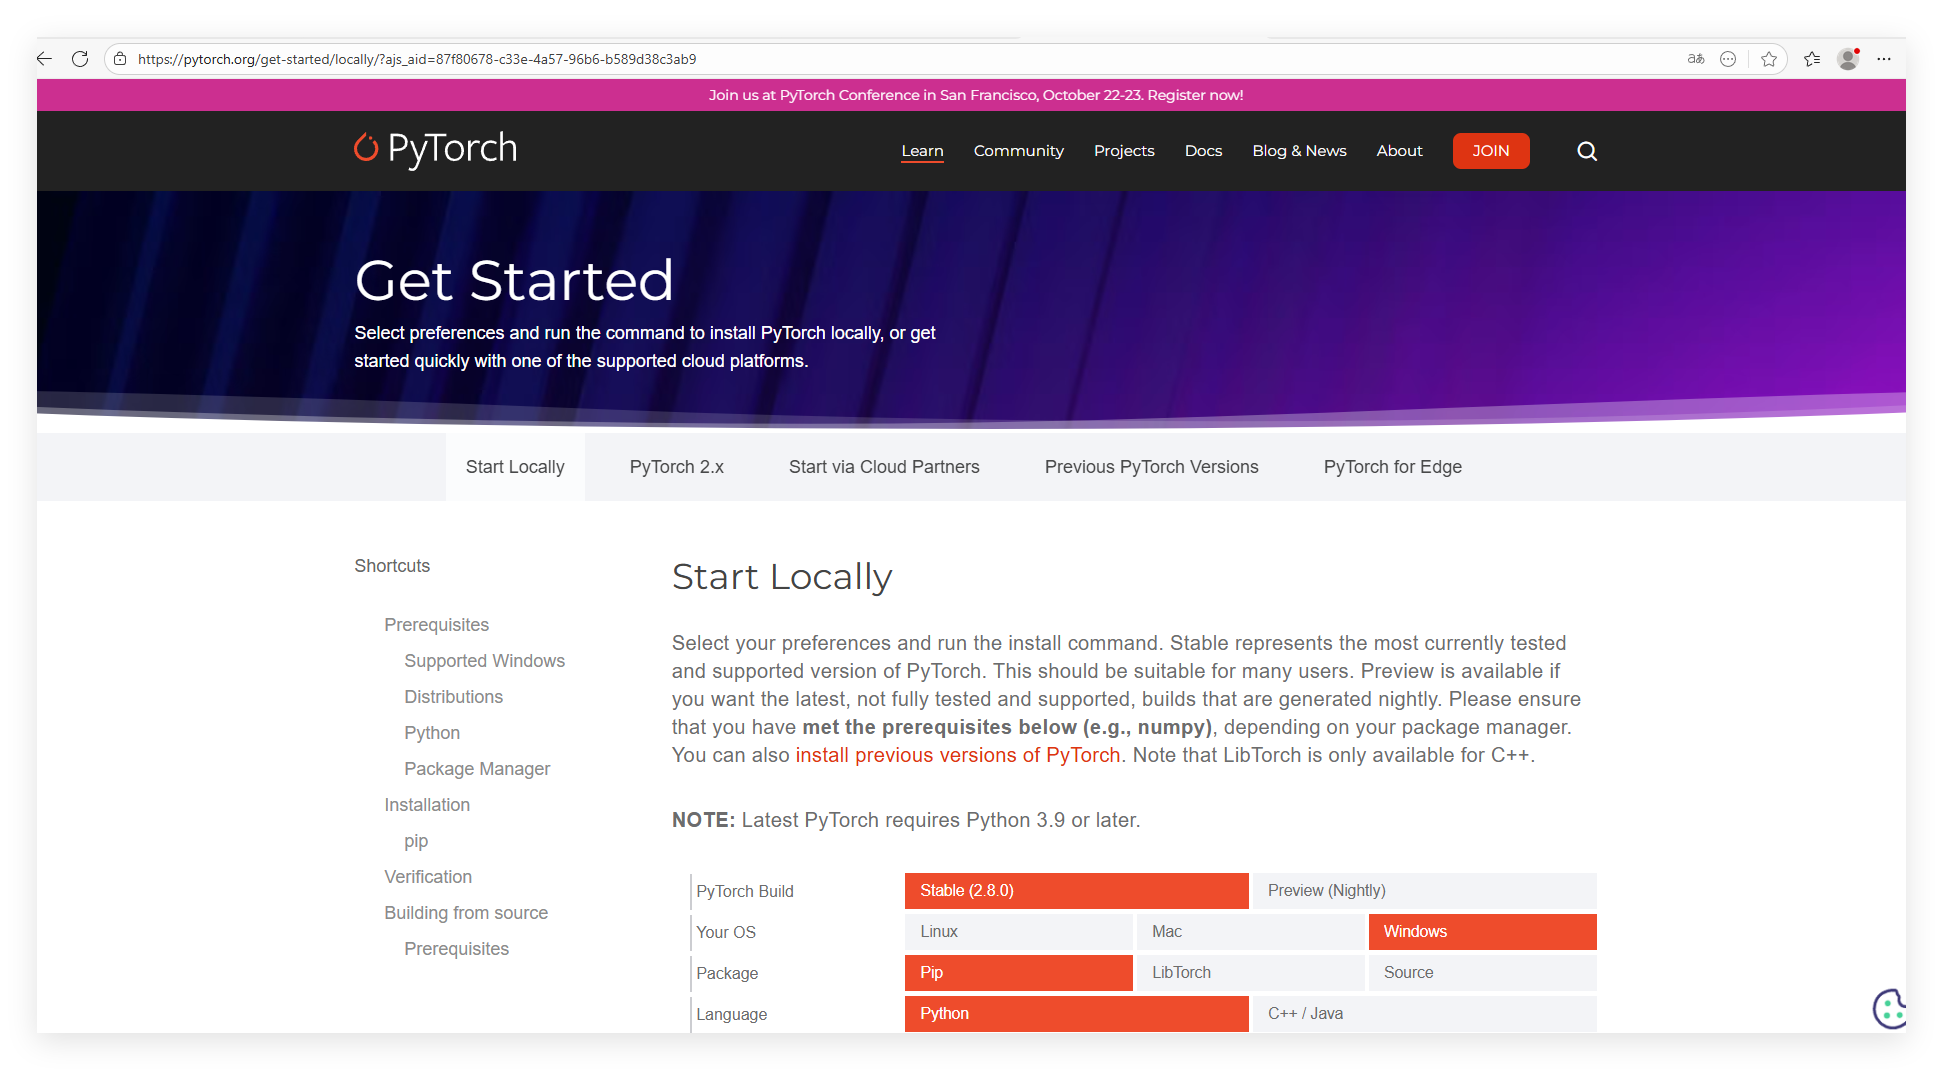Click the Shortcuts sidebar heading
Viewport: 1943px width, 1070px height.
[x=392, y=566]
